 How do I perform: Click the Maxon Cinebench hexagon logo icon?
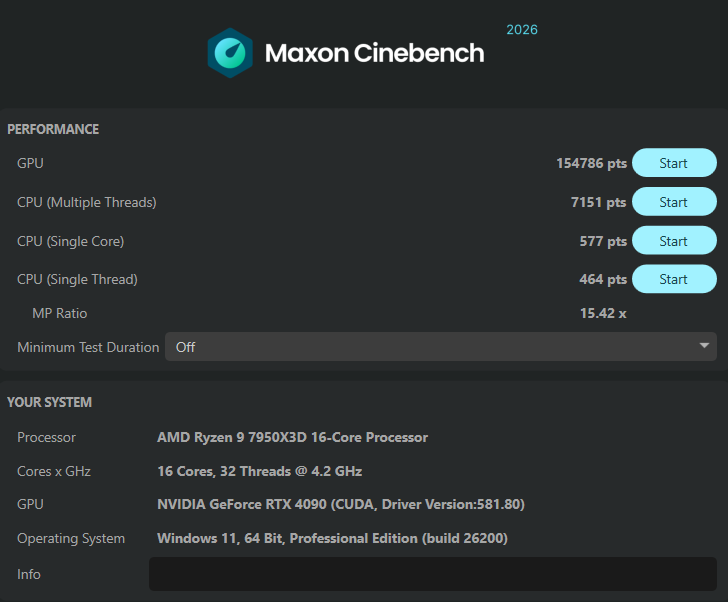230,53
